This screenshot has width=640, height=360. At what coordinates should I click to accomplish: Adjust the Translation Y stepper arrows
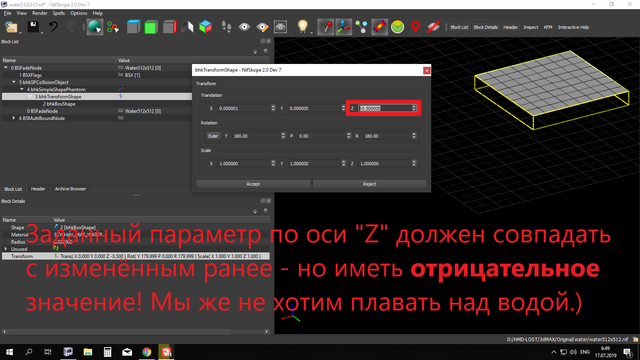pyautogui.click(x=343, y=108)
